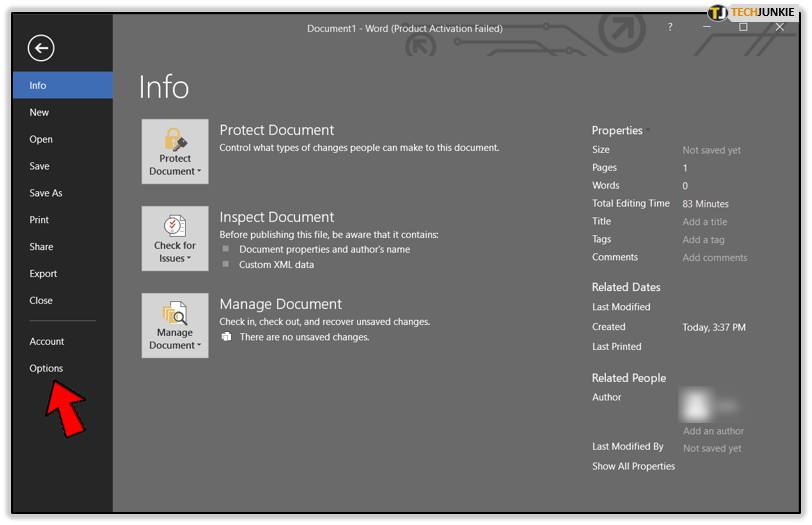Image resolution: width=812 pixels, height=525 pixels.
Task: Open the Check for Issues dropdown
Action: tap(175, 238)
